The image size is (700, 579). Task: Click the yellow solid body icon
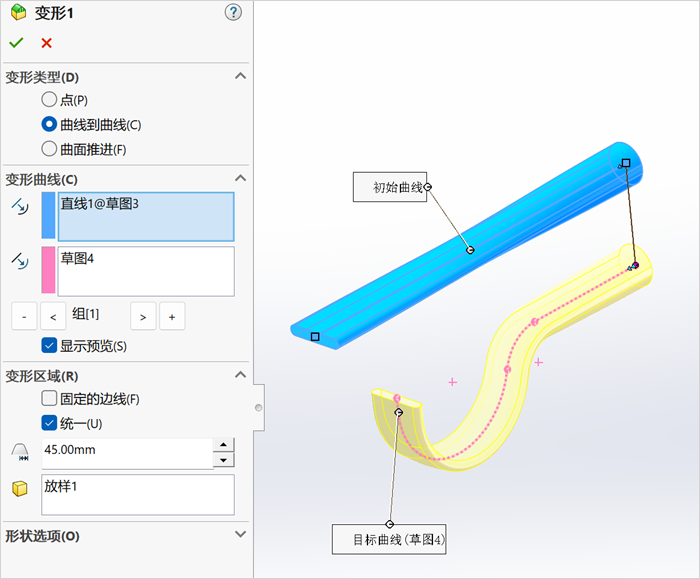coord(20,489)
